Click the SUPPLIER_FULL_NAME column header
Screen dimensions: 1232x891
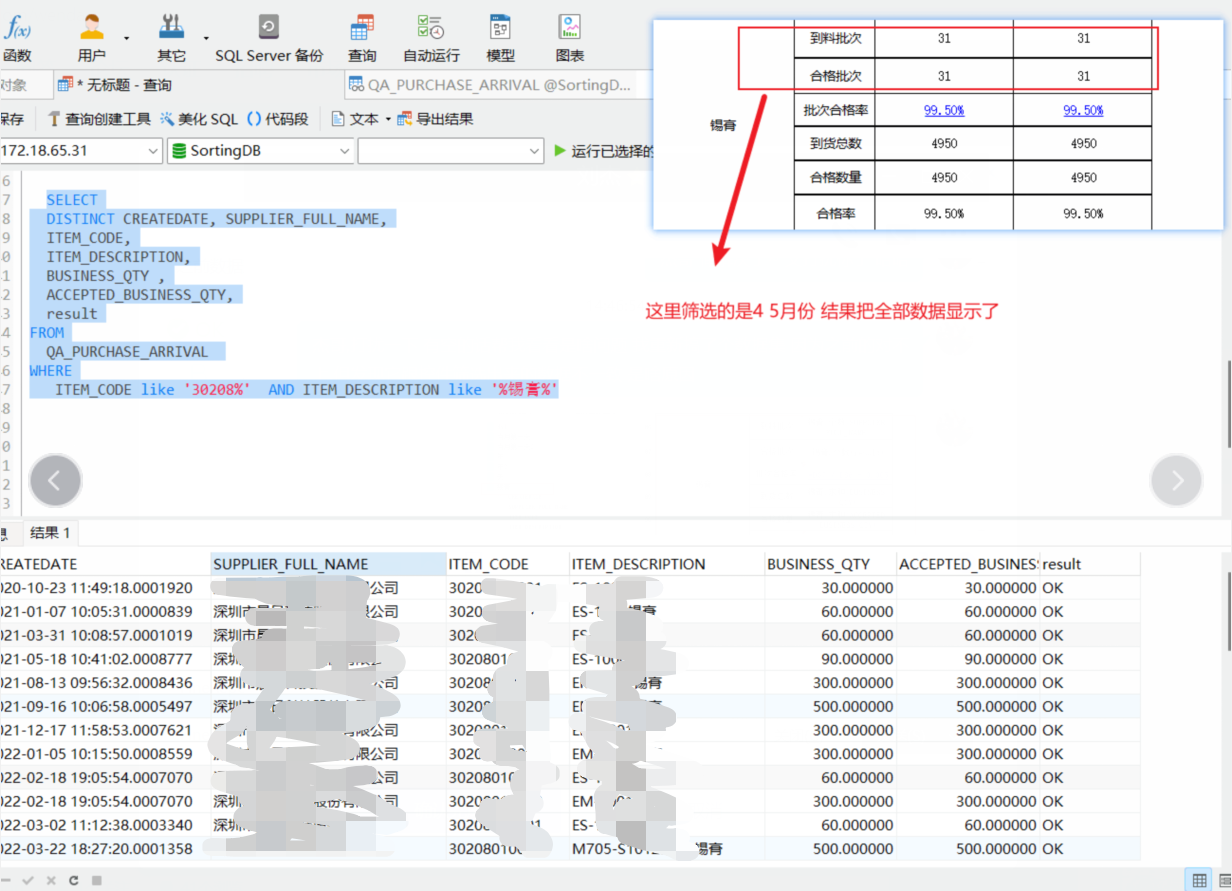point(329,564)
